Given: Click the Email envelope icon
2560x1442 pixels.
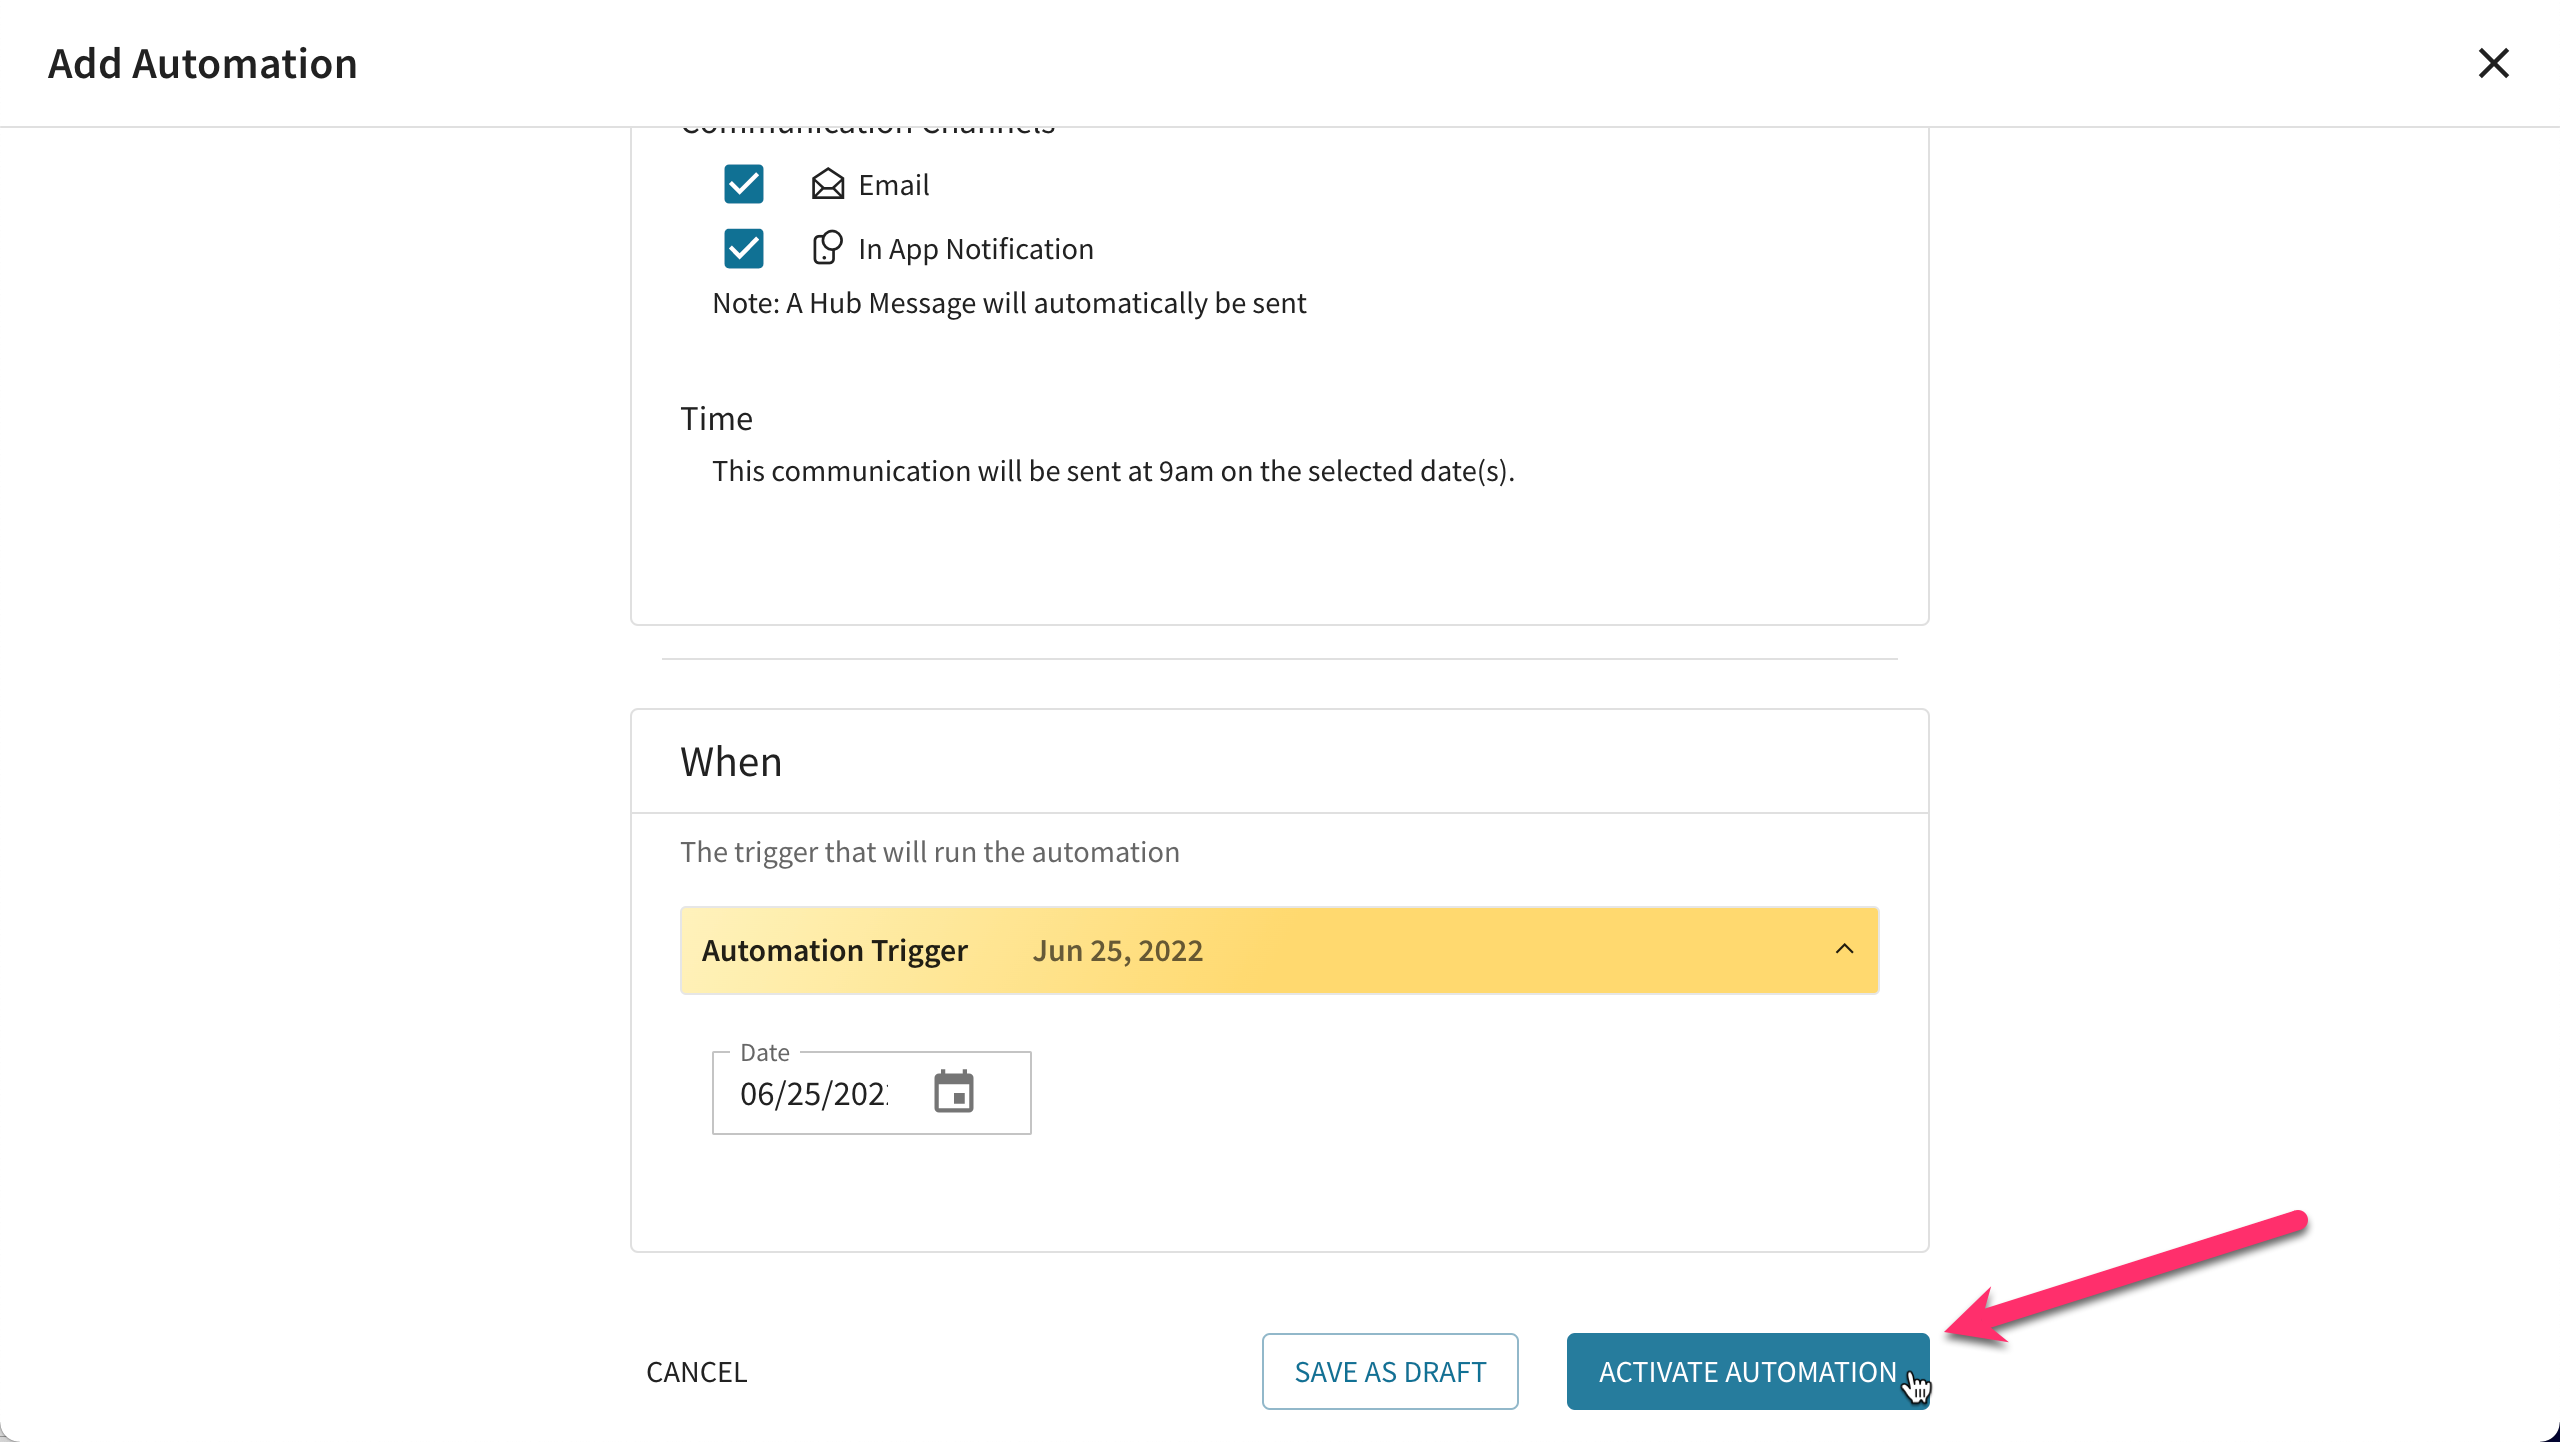Looking at the screenshot, I should click(x=828, y=184).
